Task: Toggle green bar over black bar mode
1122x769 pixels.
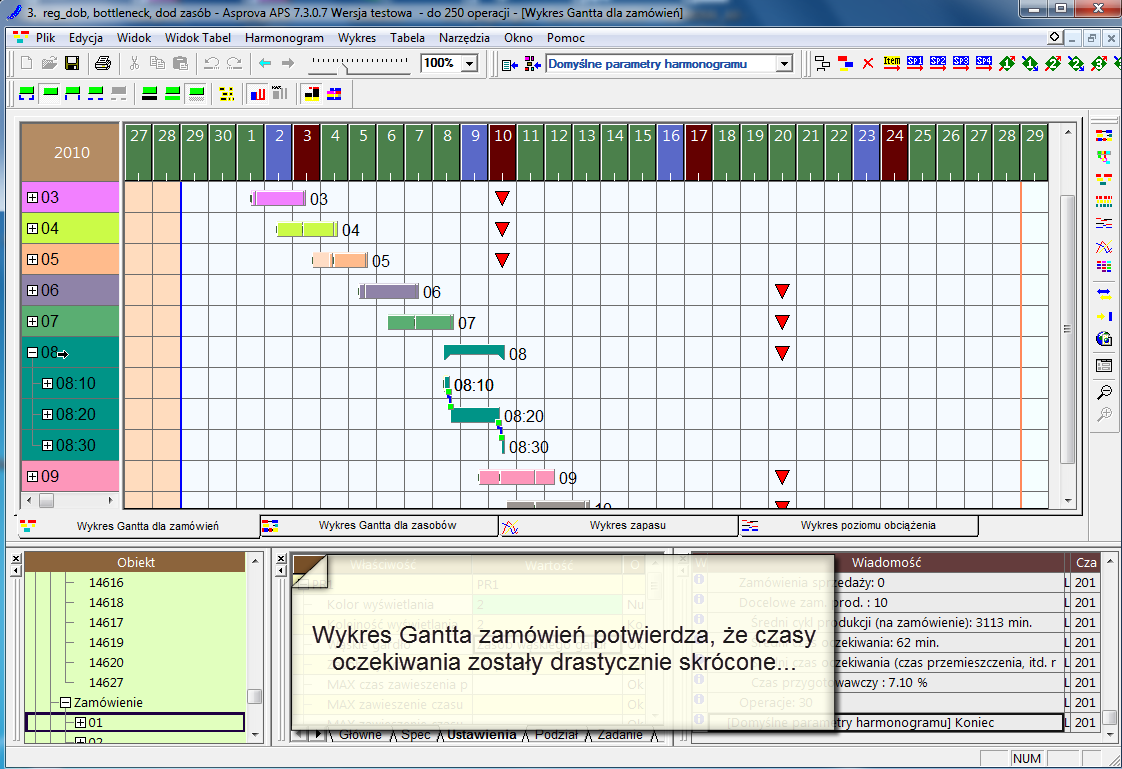Action: (x=150, y=94)
